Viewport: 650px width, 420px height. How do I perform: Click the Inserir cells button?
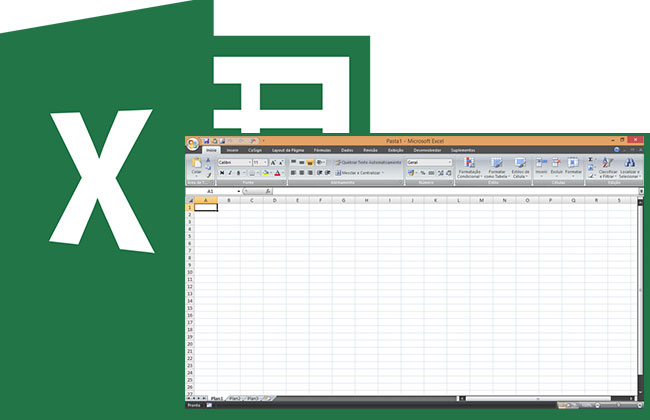[541, 168]
